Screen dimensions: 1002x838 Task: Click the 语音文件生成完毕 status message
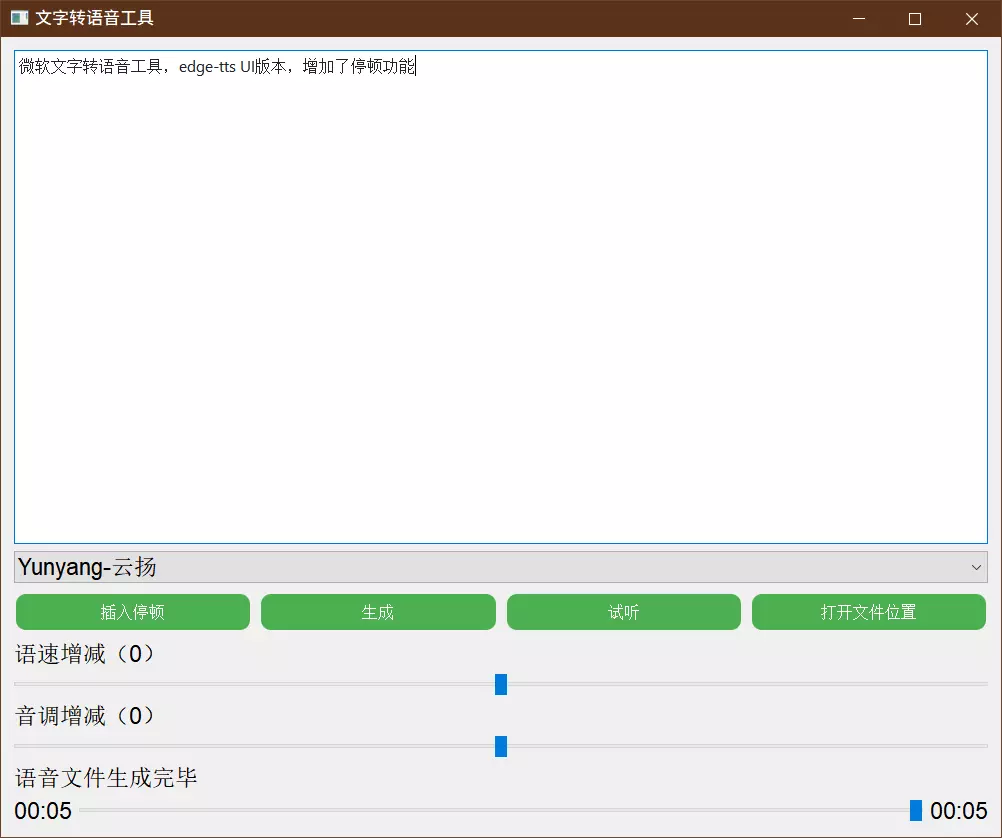pyautogui.click(x=106, y=778)
